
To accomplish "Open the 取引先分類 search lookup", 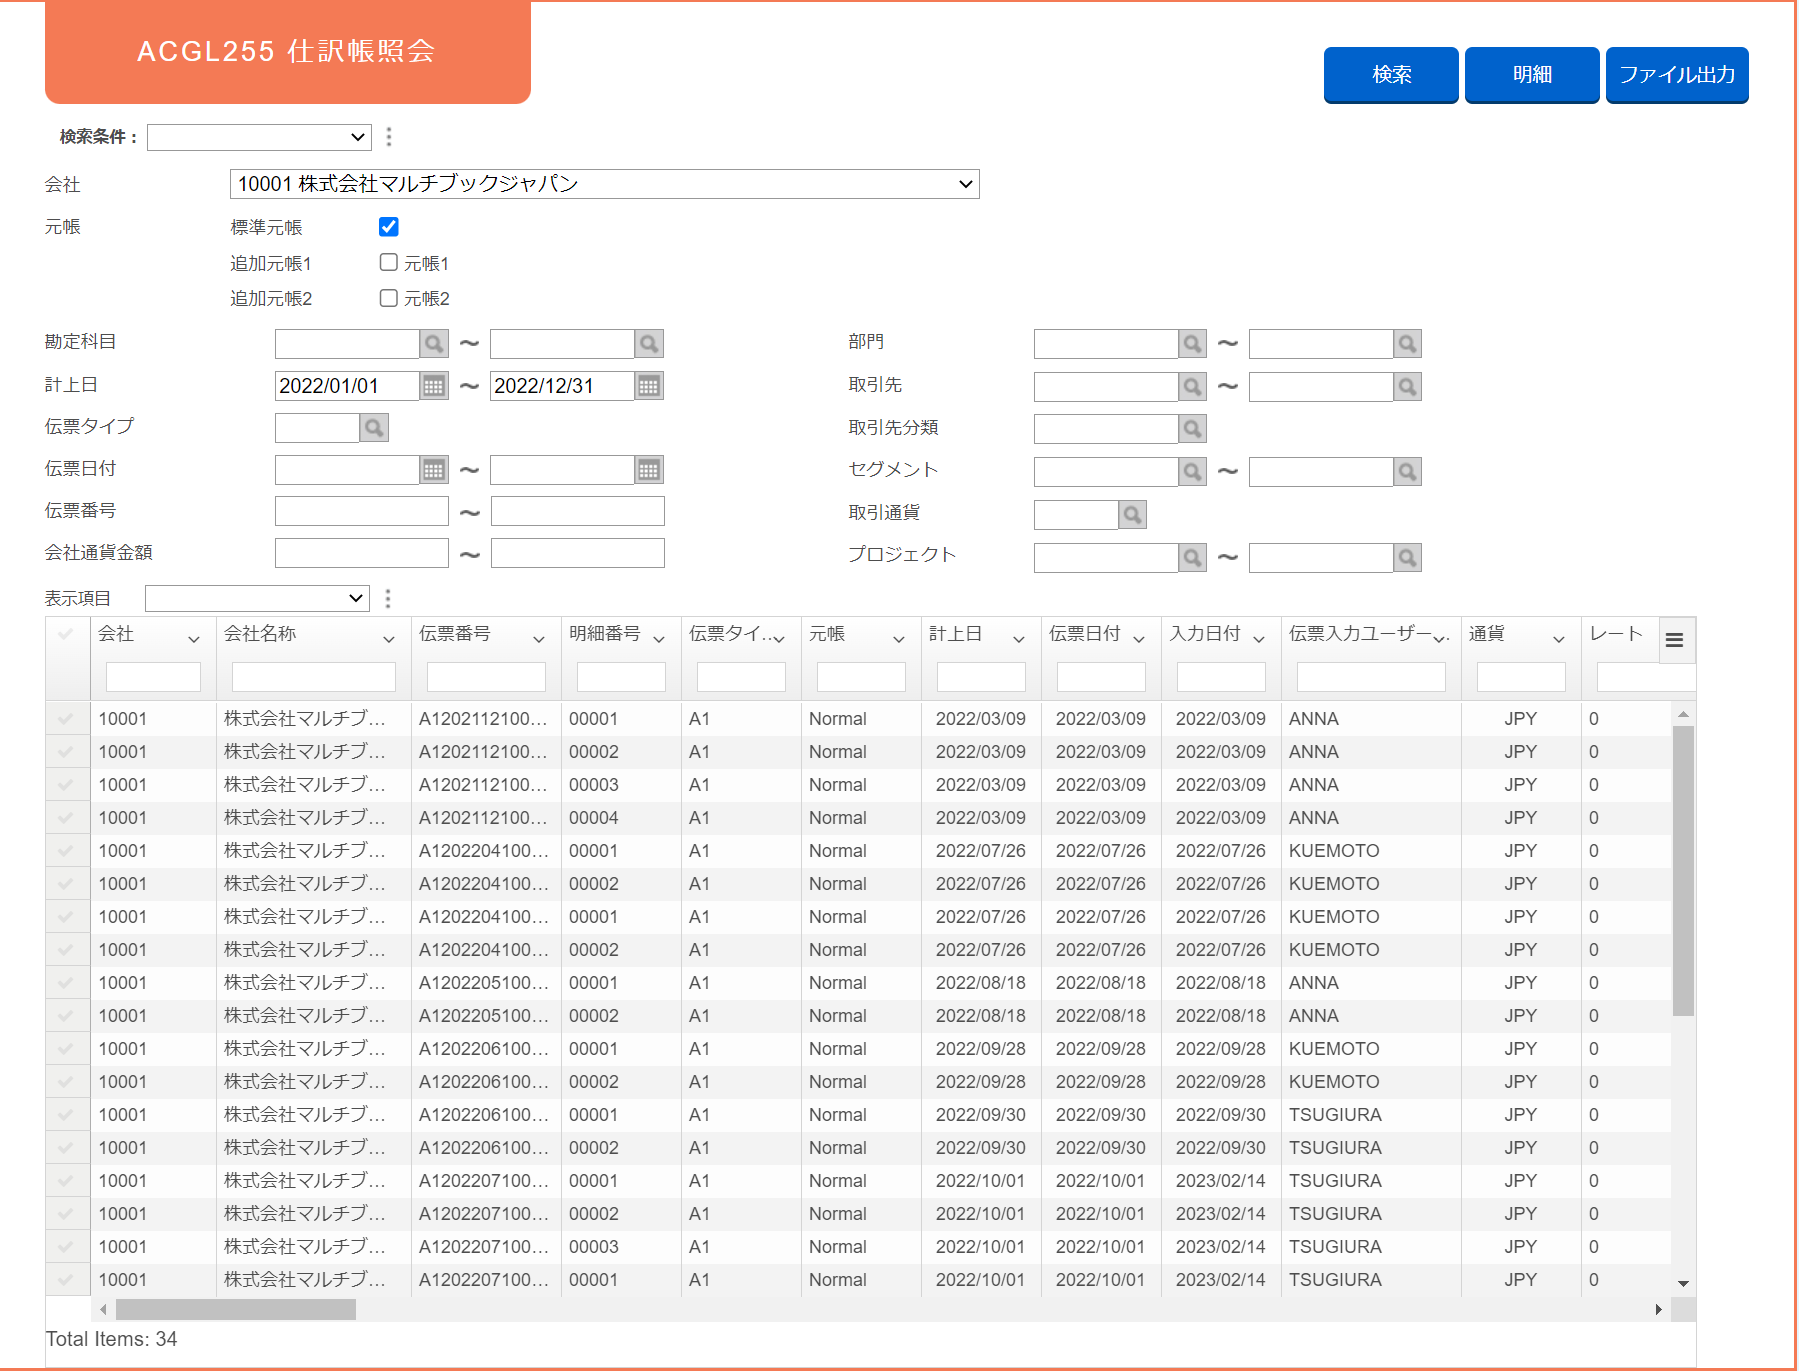I will pyautogui.click(x=1193, y=429).
